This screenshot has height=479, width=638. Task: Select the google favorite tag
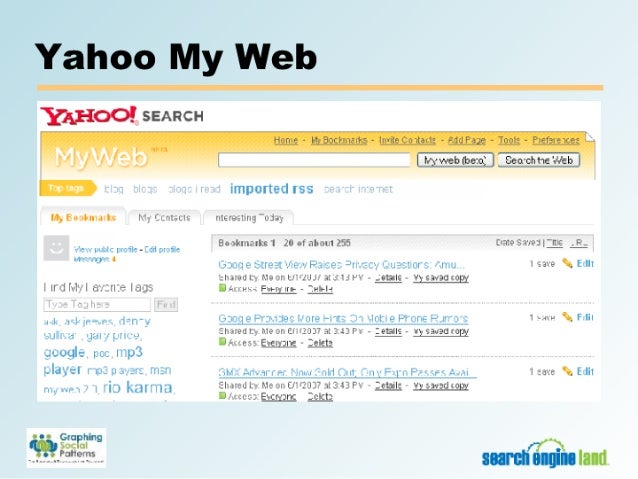click(64, 352)
